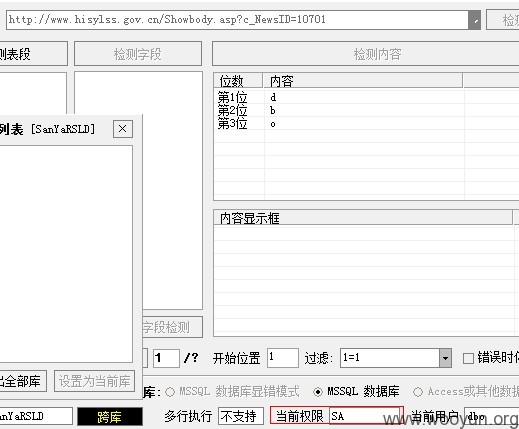Click the 开始位置 input field
The width and height of the screenshot is (519, 429).
283,358
